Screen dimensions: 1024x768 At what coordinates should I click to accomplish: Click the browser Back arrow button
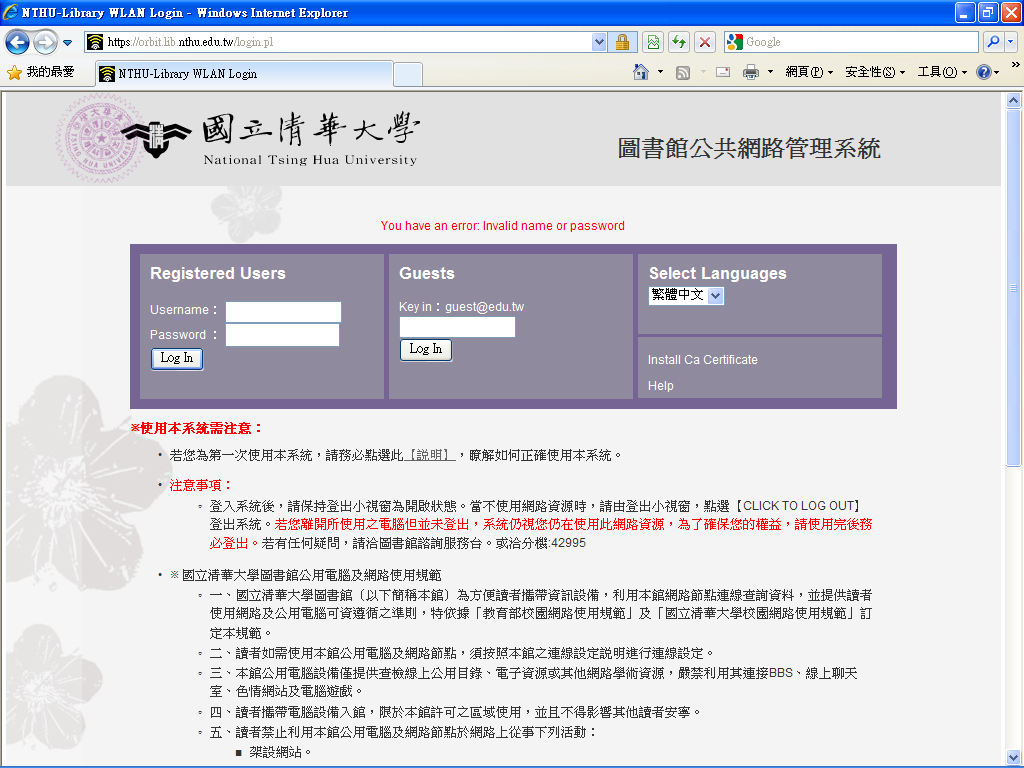pos(18,42)
